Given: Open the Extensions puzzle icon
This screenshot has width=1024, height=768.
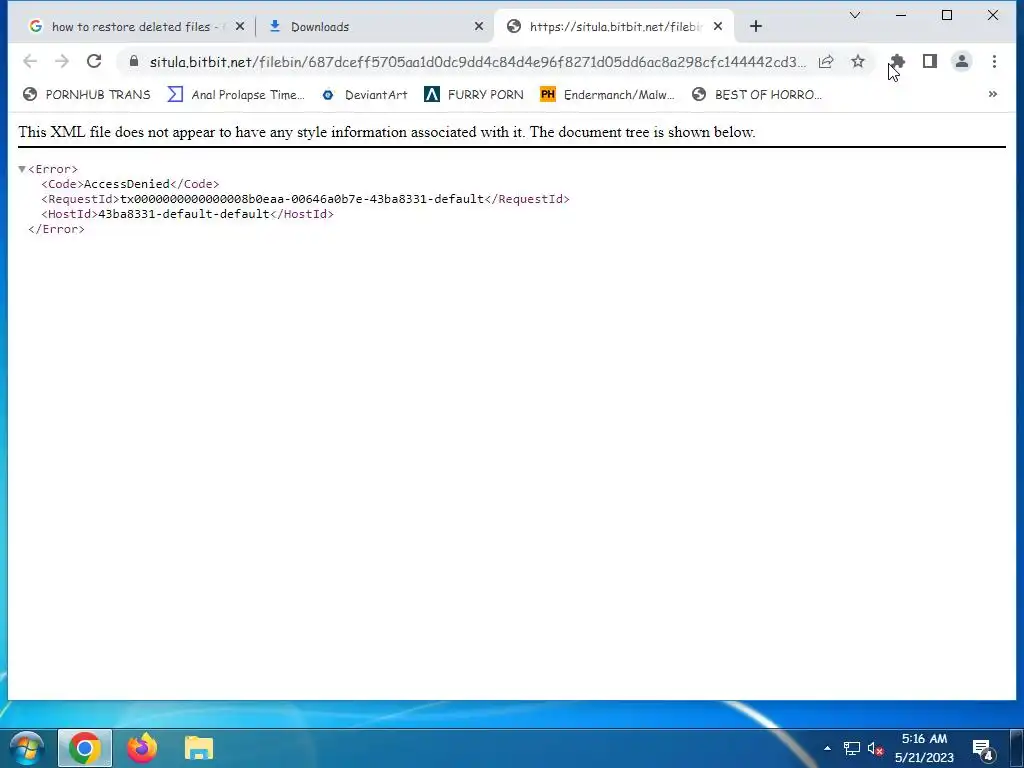Looking at the screenshot, I should [897, 61].
